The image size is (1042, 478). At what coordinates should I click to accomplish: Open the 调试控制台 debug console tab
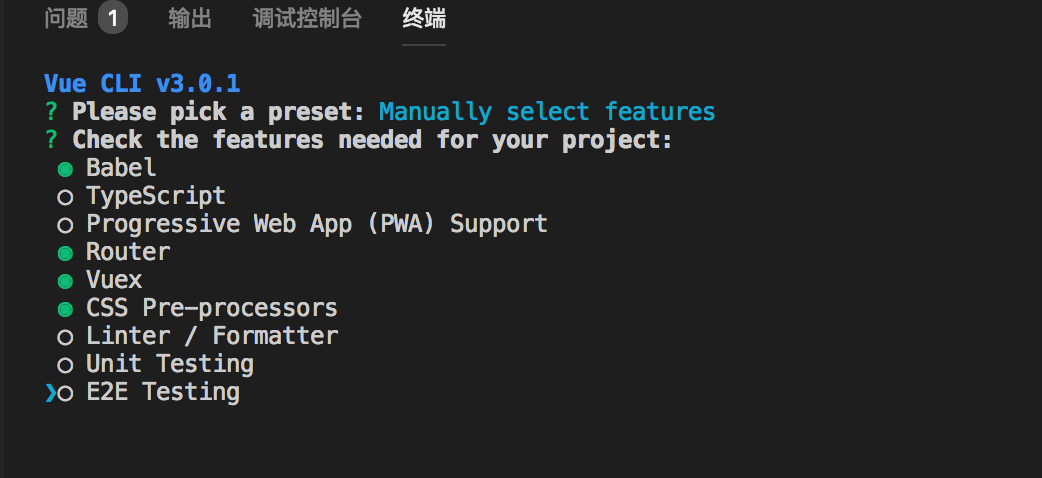(x=307, y=19)
